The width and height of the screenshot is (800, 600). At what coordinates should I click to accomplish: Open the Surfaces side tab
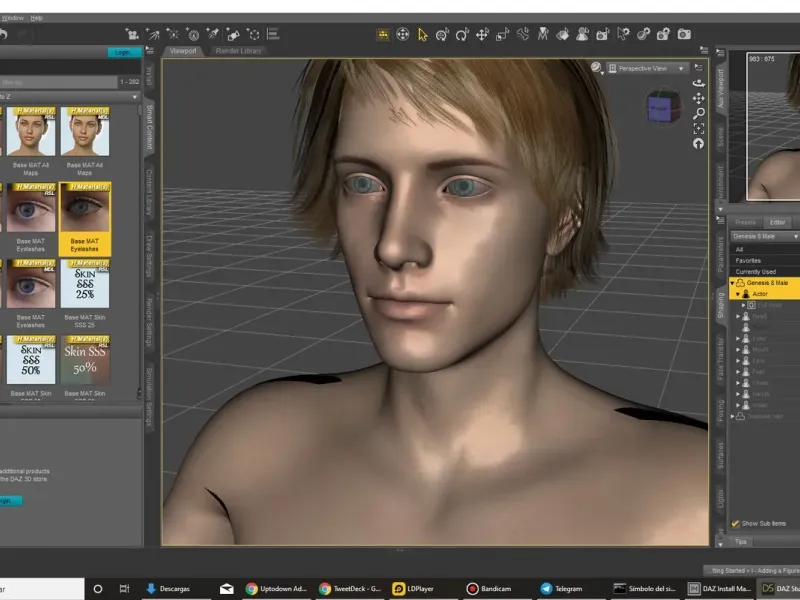(x=720, y=455)
